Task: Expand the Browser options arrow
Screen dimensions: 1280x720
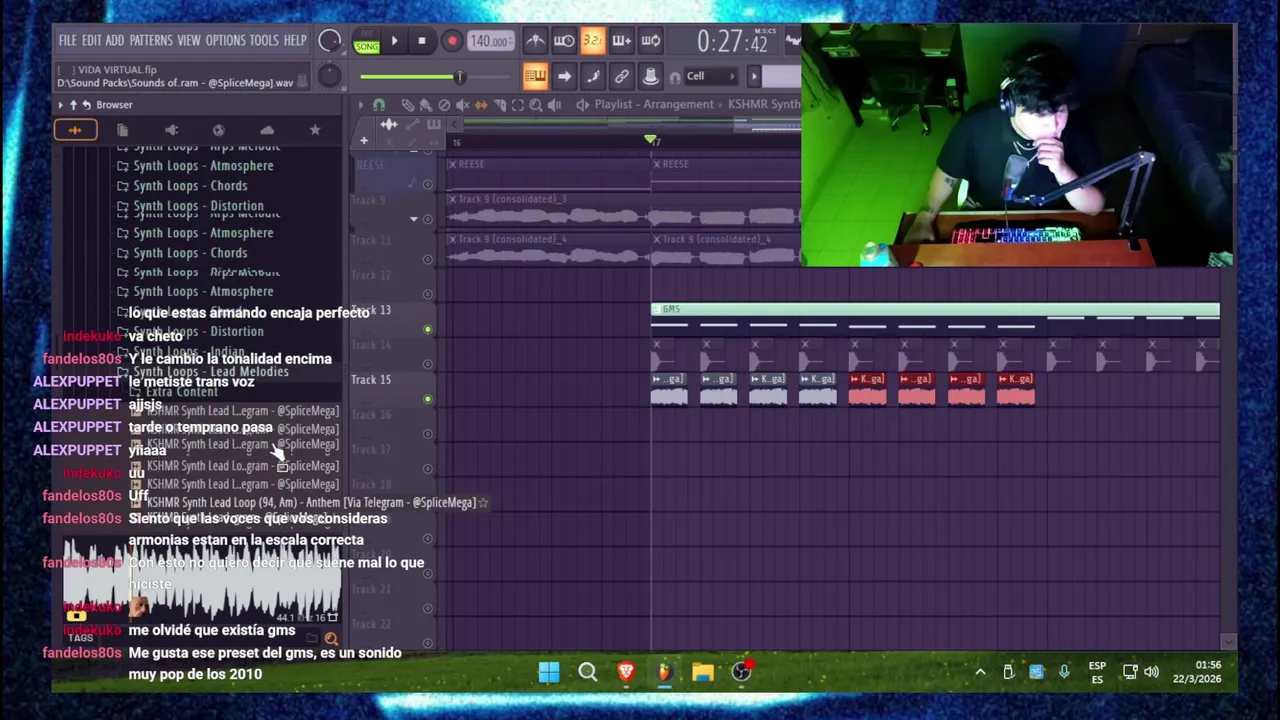Action: 60,105
